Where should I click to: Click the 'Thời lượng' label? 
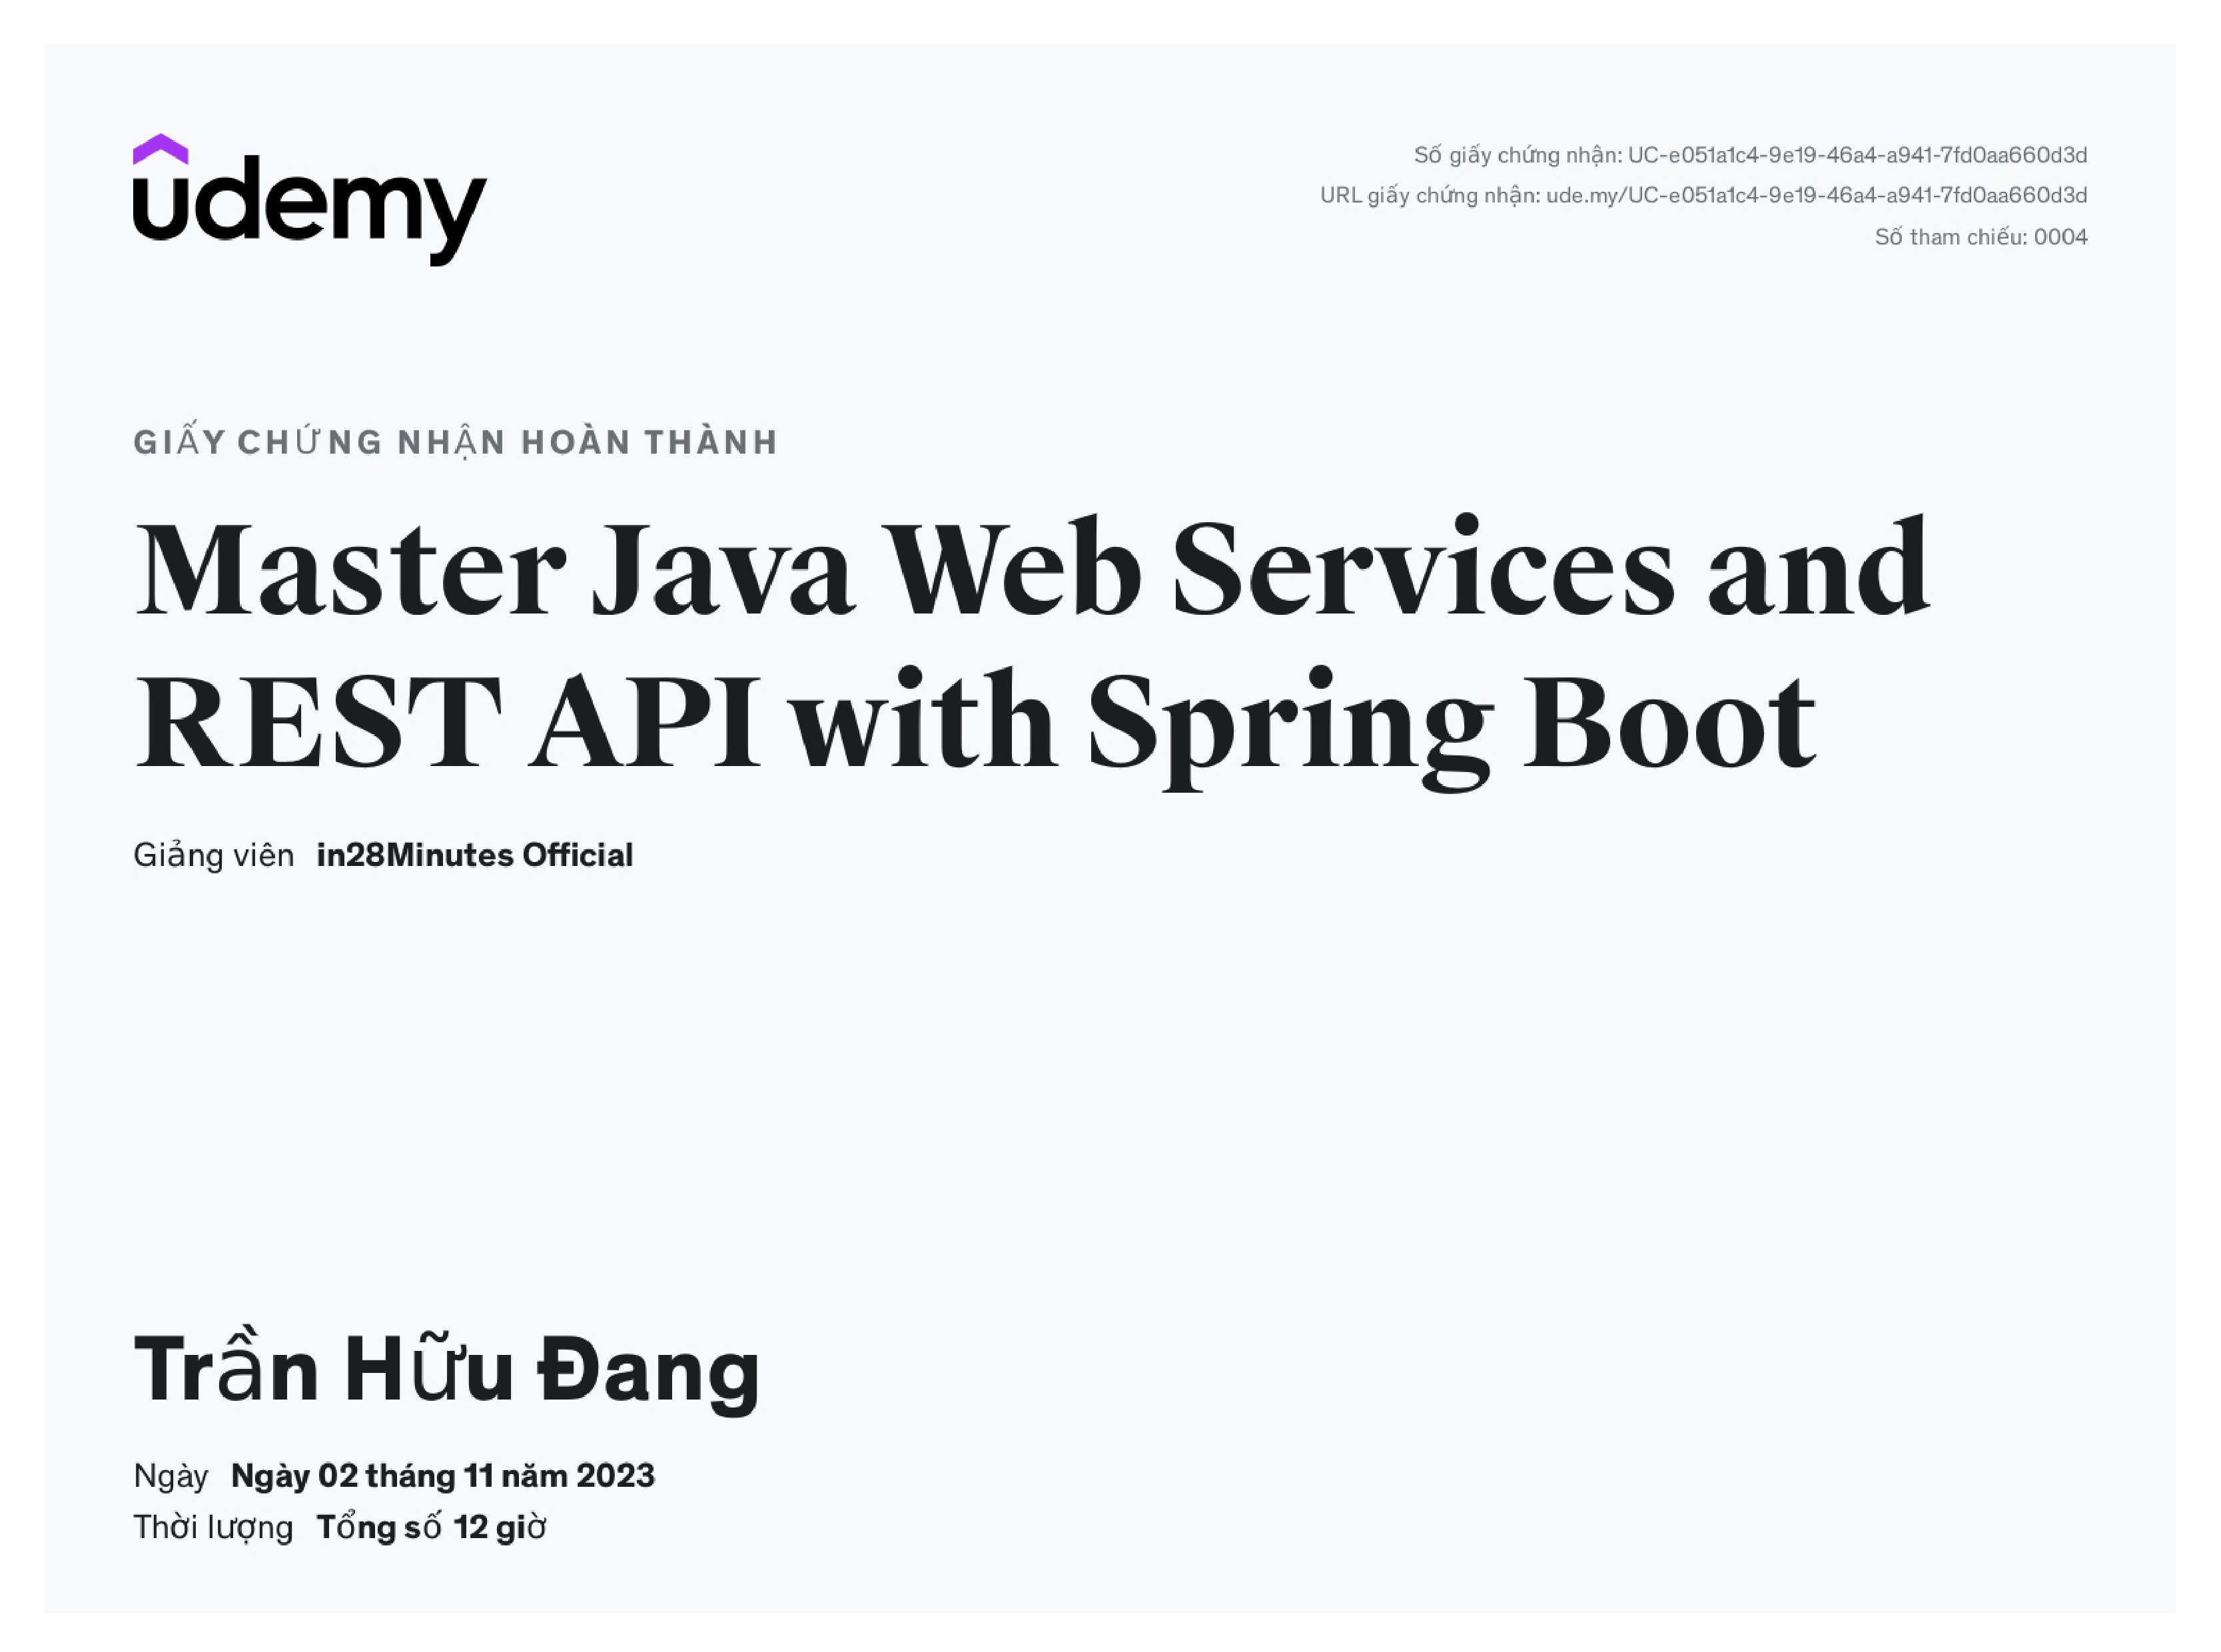click(213, 1527)
